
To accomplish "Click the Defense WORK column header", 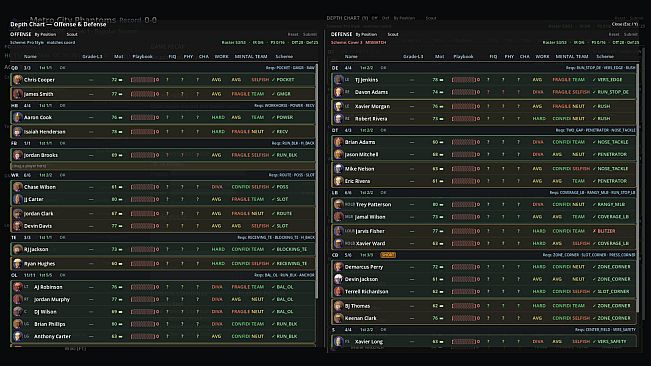I will [x=542, y=56].
